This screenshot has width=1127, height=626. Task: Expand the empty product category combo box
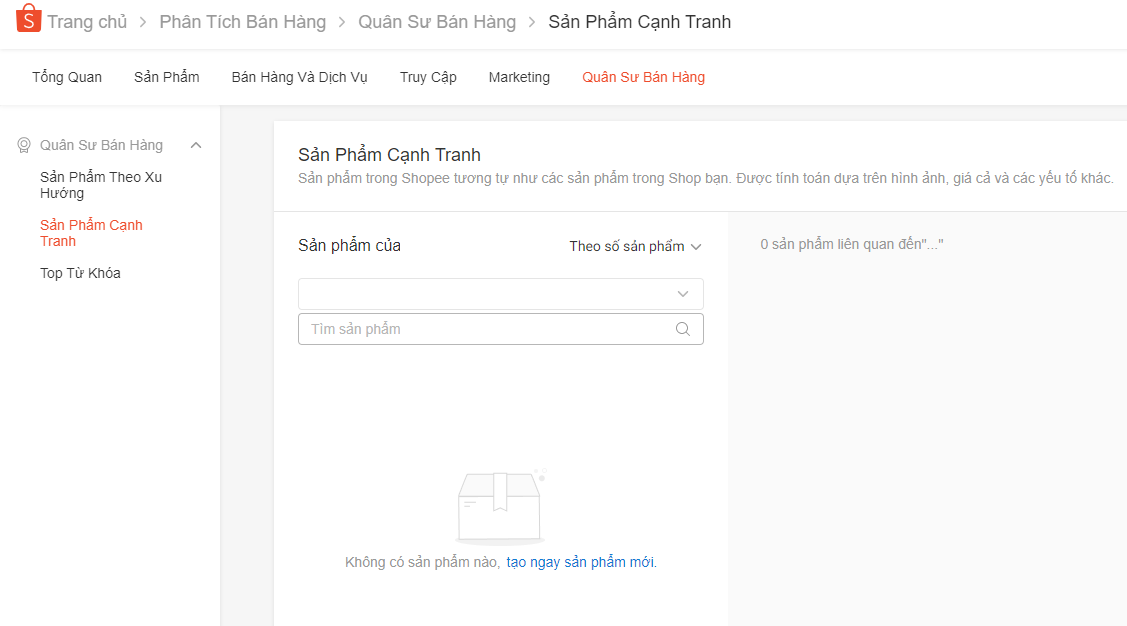(x=500, y=294)
